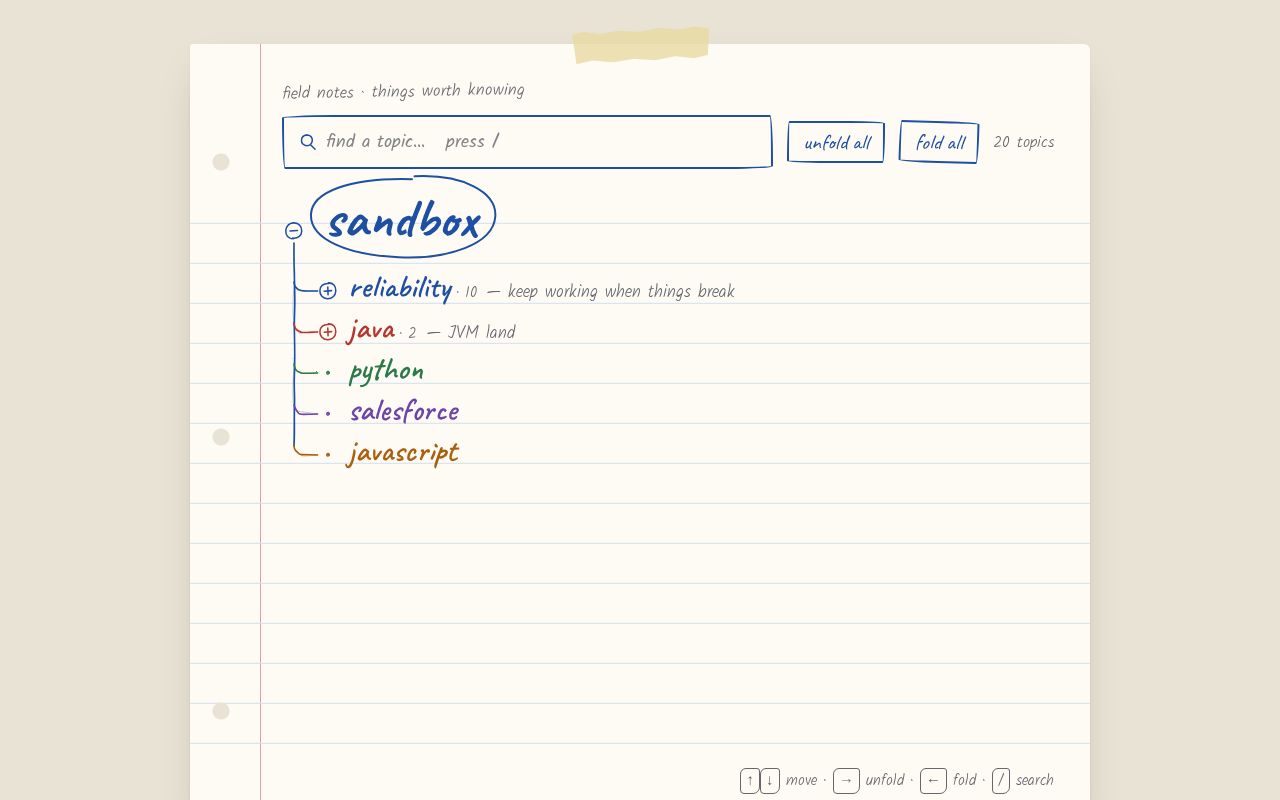
Task: Select the sandbox root topic
Action: coord(403,218)
